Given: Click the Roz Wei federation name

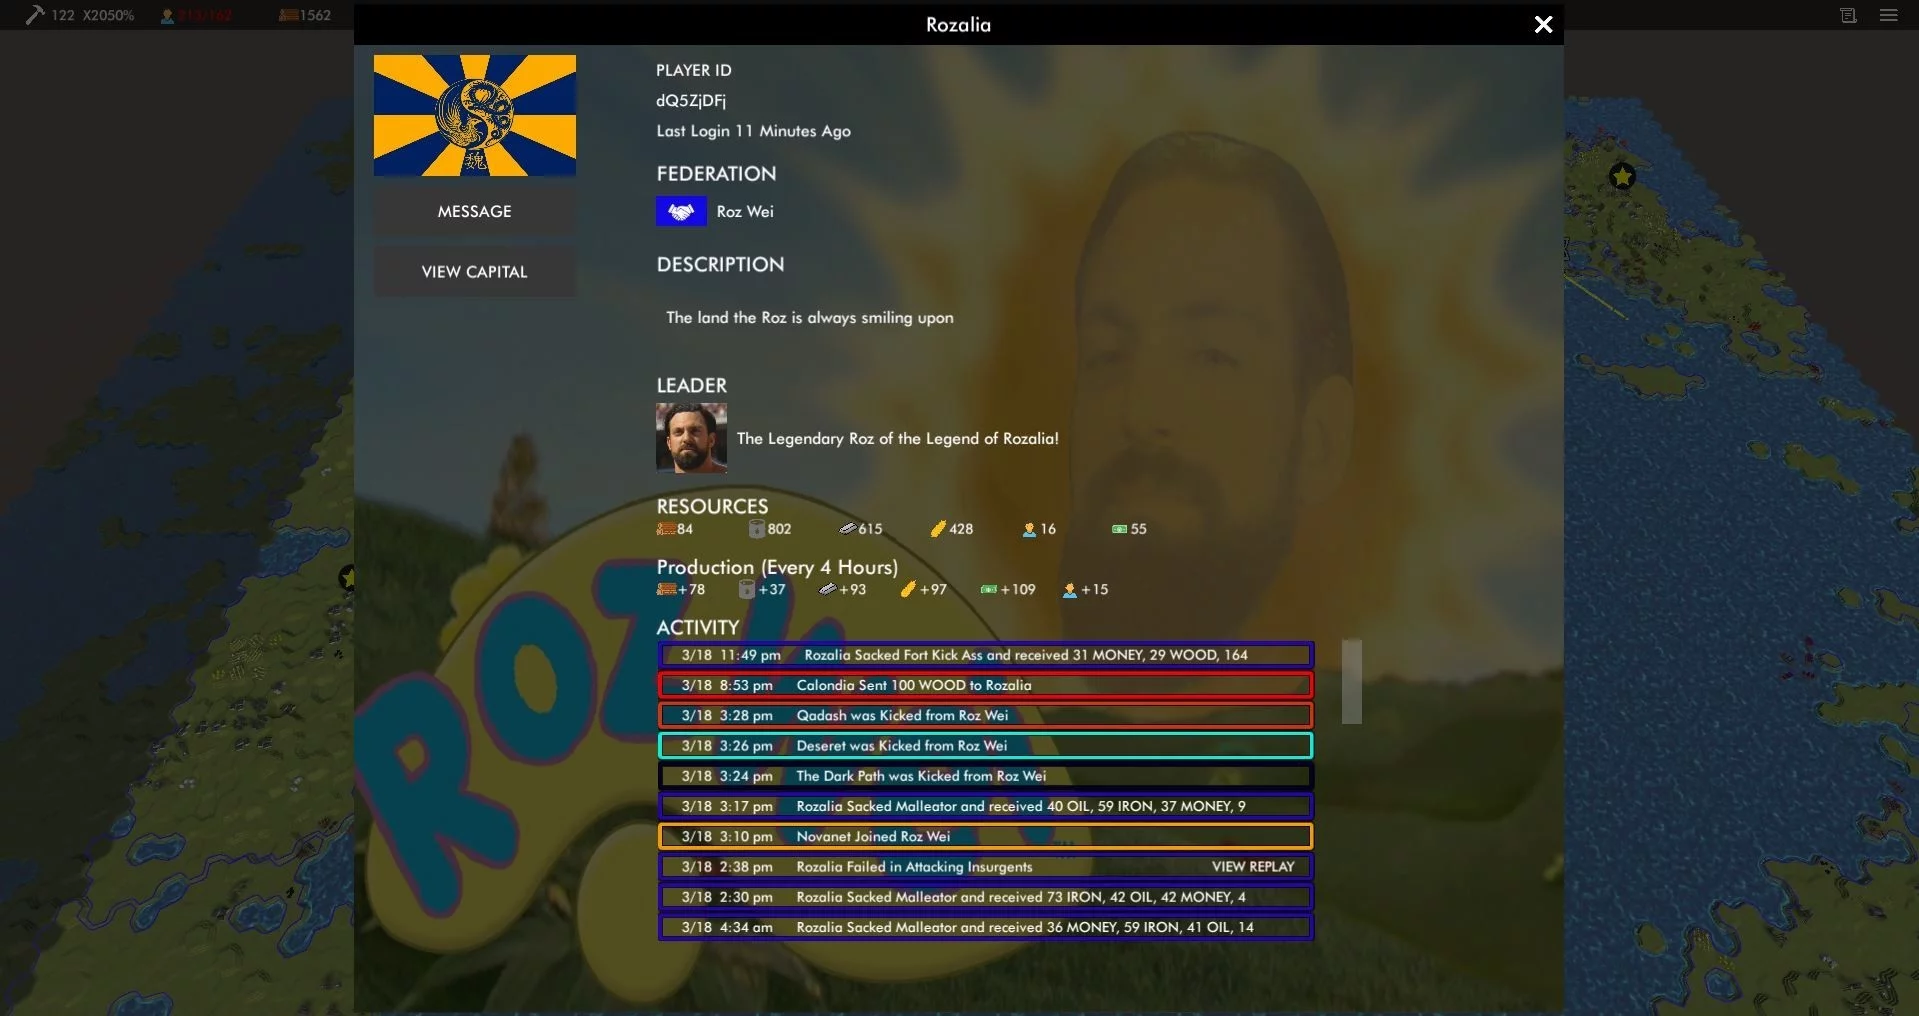Looking at the screenshot, I should pos(745,212).
